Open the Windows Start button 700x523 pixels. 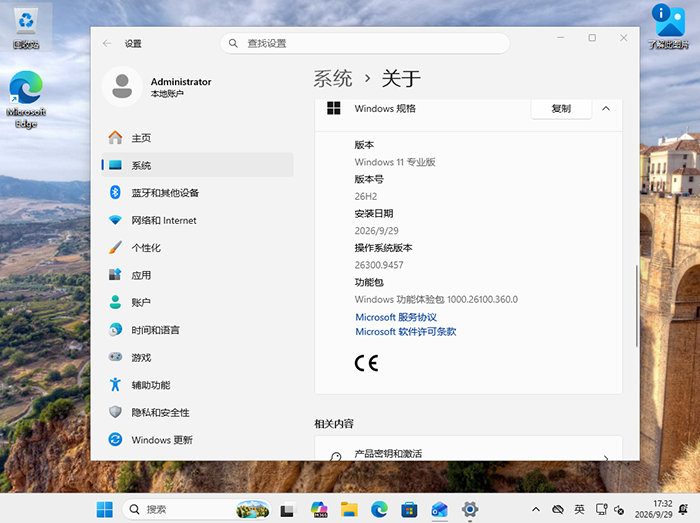[104, 509]
